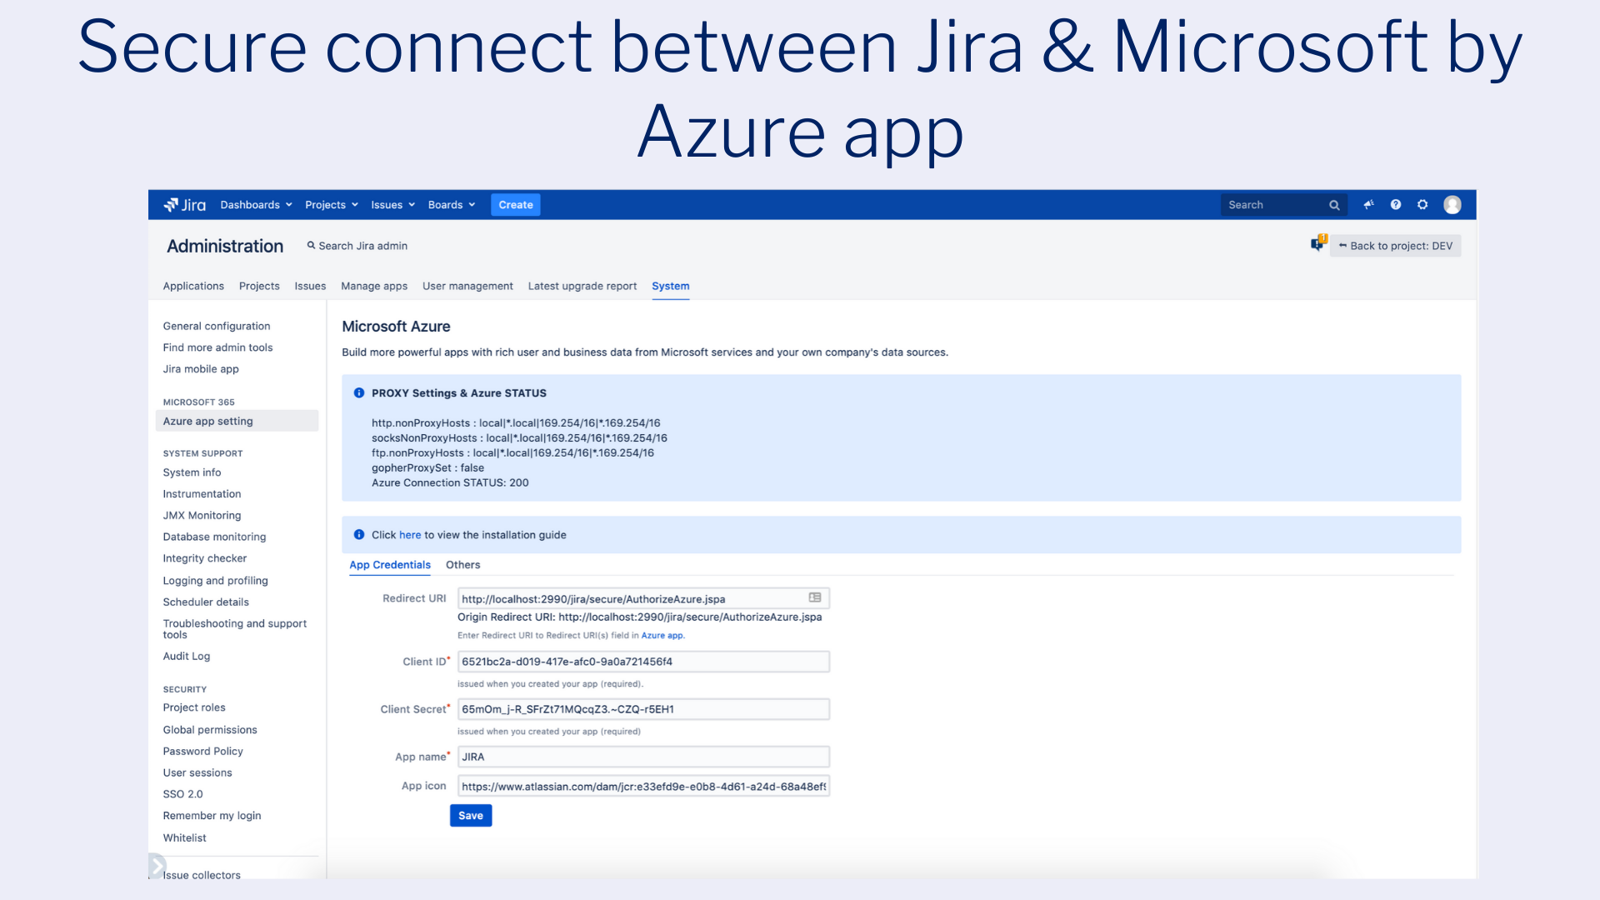Click the notification icon beside Back to project
This screenshot has height=900, width=1600.
click(x=1319, y=243)
